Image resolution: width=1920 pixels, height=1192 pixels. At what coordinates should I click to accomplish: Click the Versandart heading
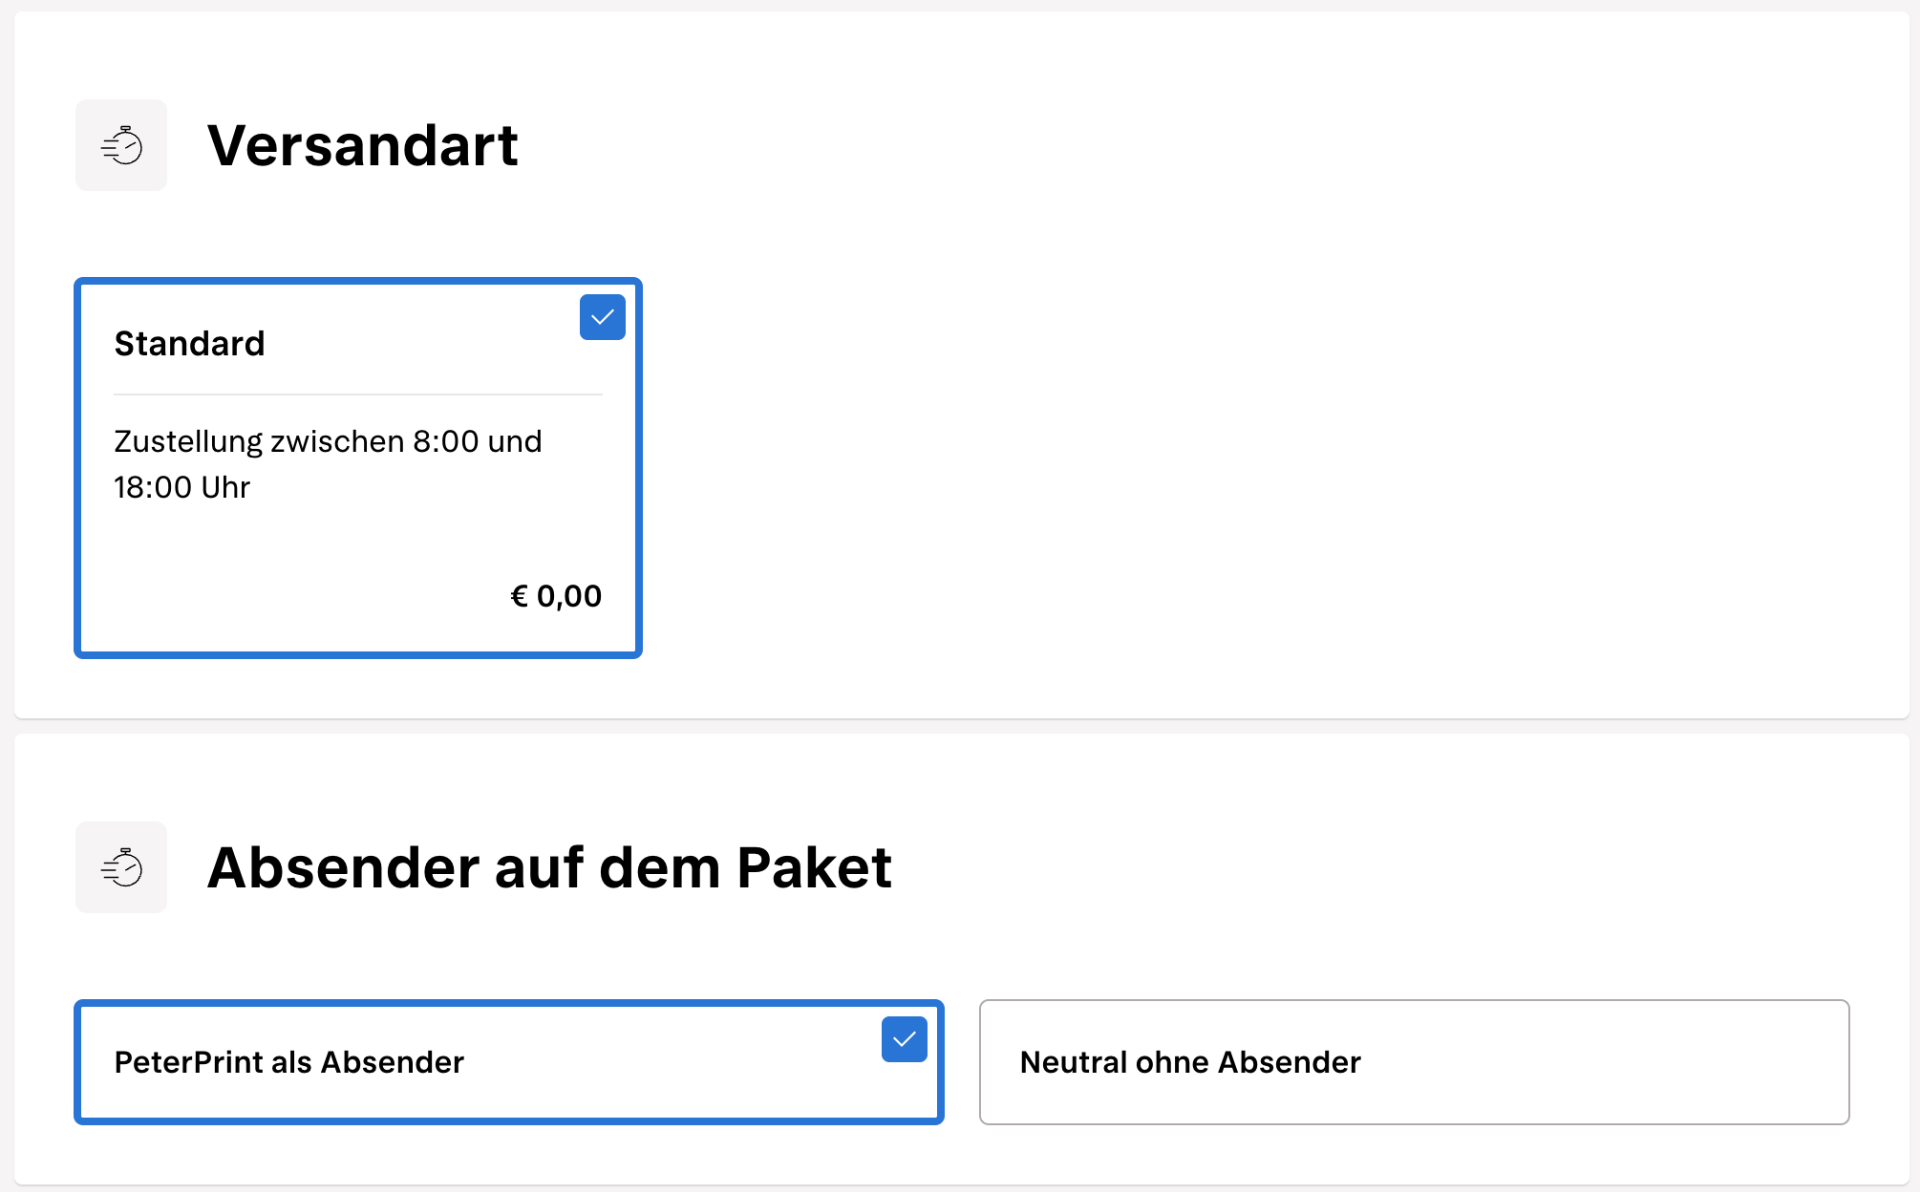click(x=363, y=145)
